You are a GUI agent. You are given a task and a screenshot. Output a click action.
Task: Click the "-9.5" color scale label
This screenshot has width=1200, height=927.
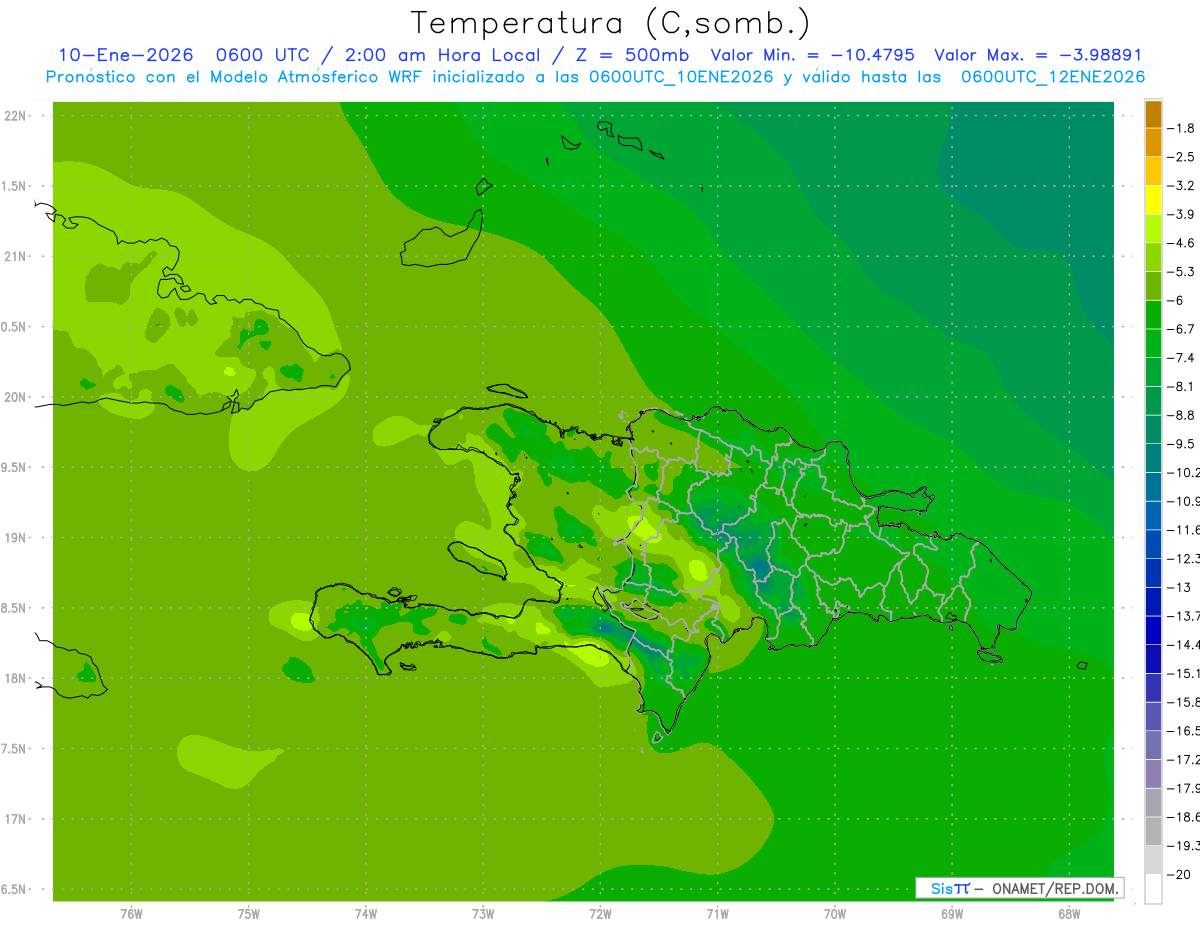pos(1183,444)
